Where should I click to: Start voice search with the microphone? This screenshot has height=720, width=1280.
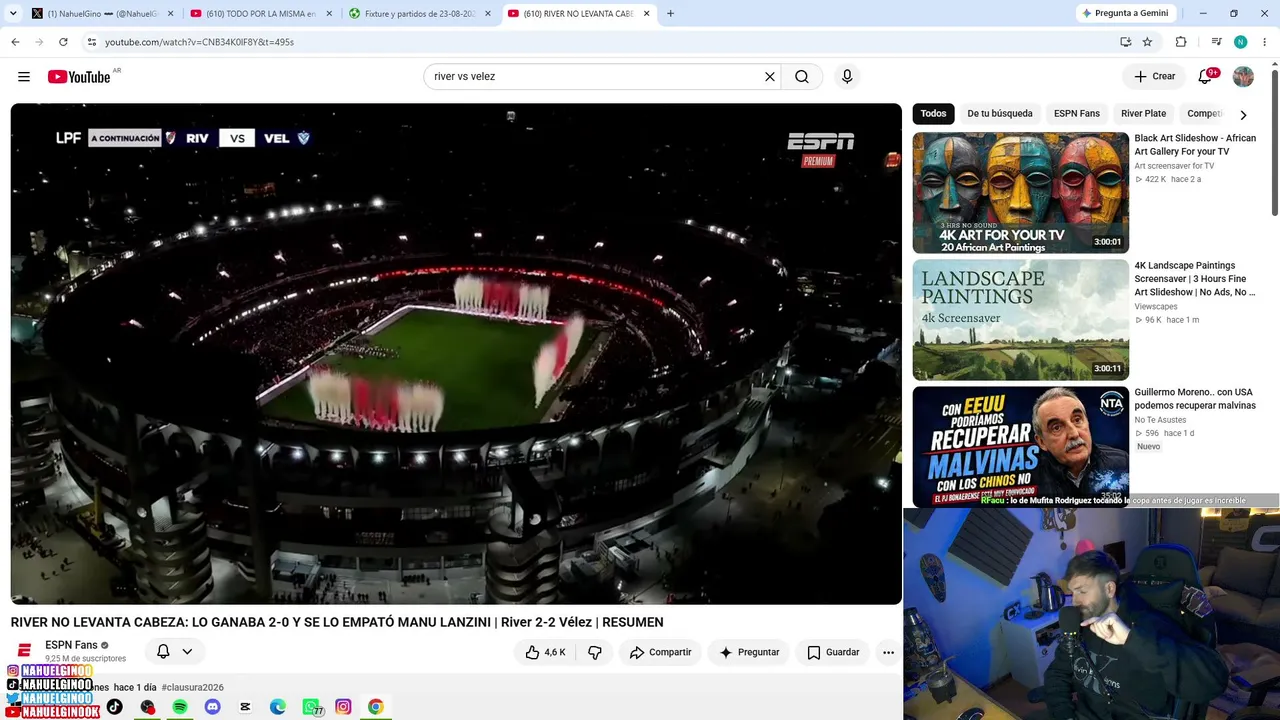click(x=847, y=77)
